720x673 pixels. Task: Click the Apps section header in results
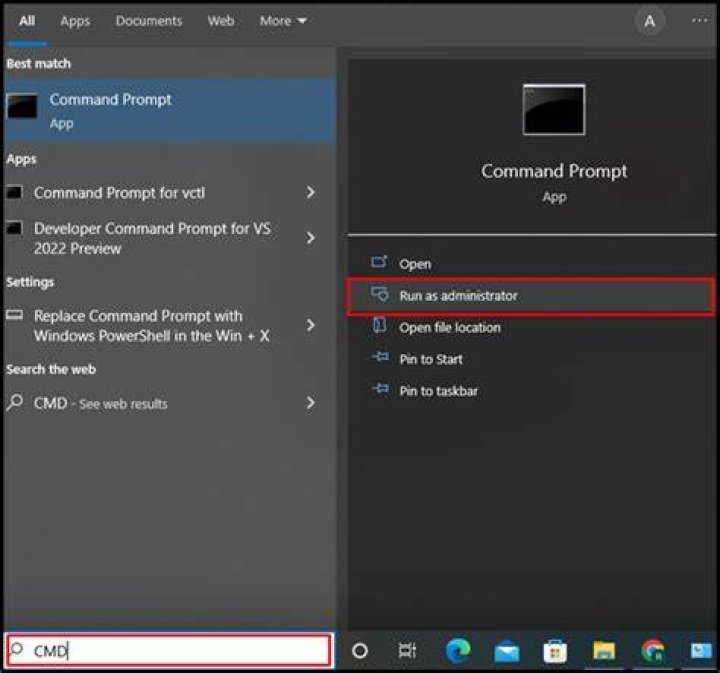tap(21, 160)
